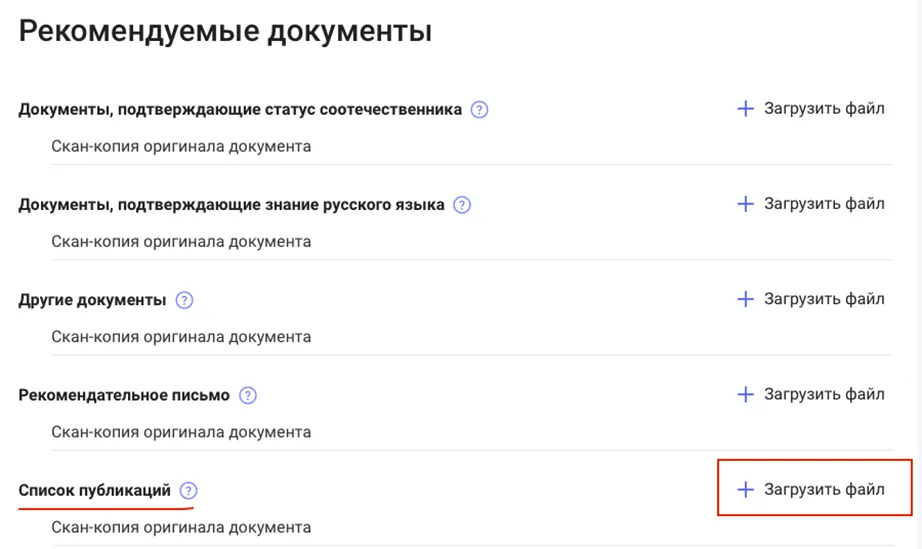Open help tooltip for compatriot status documents
Screen dimensions: 922x549
pos(479,110)
